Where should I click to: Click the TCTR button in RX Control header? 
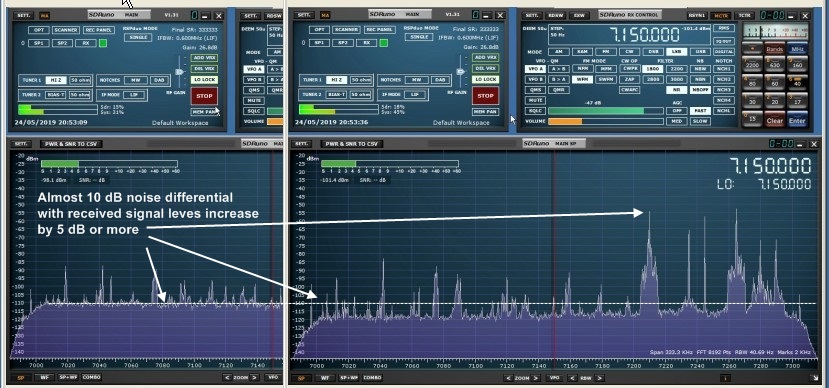point(744,15)
